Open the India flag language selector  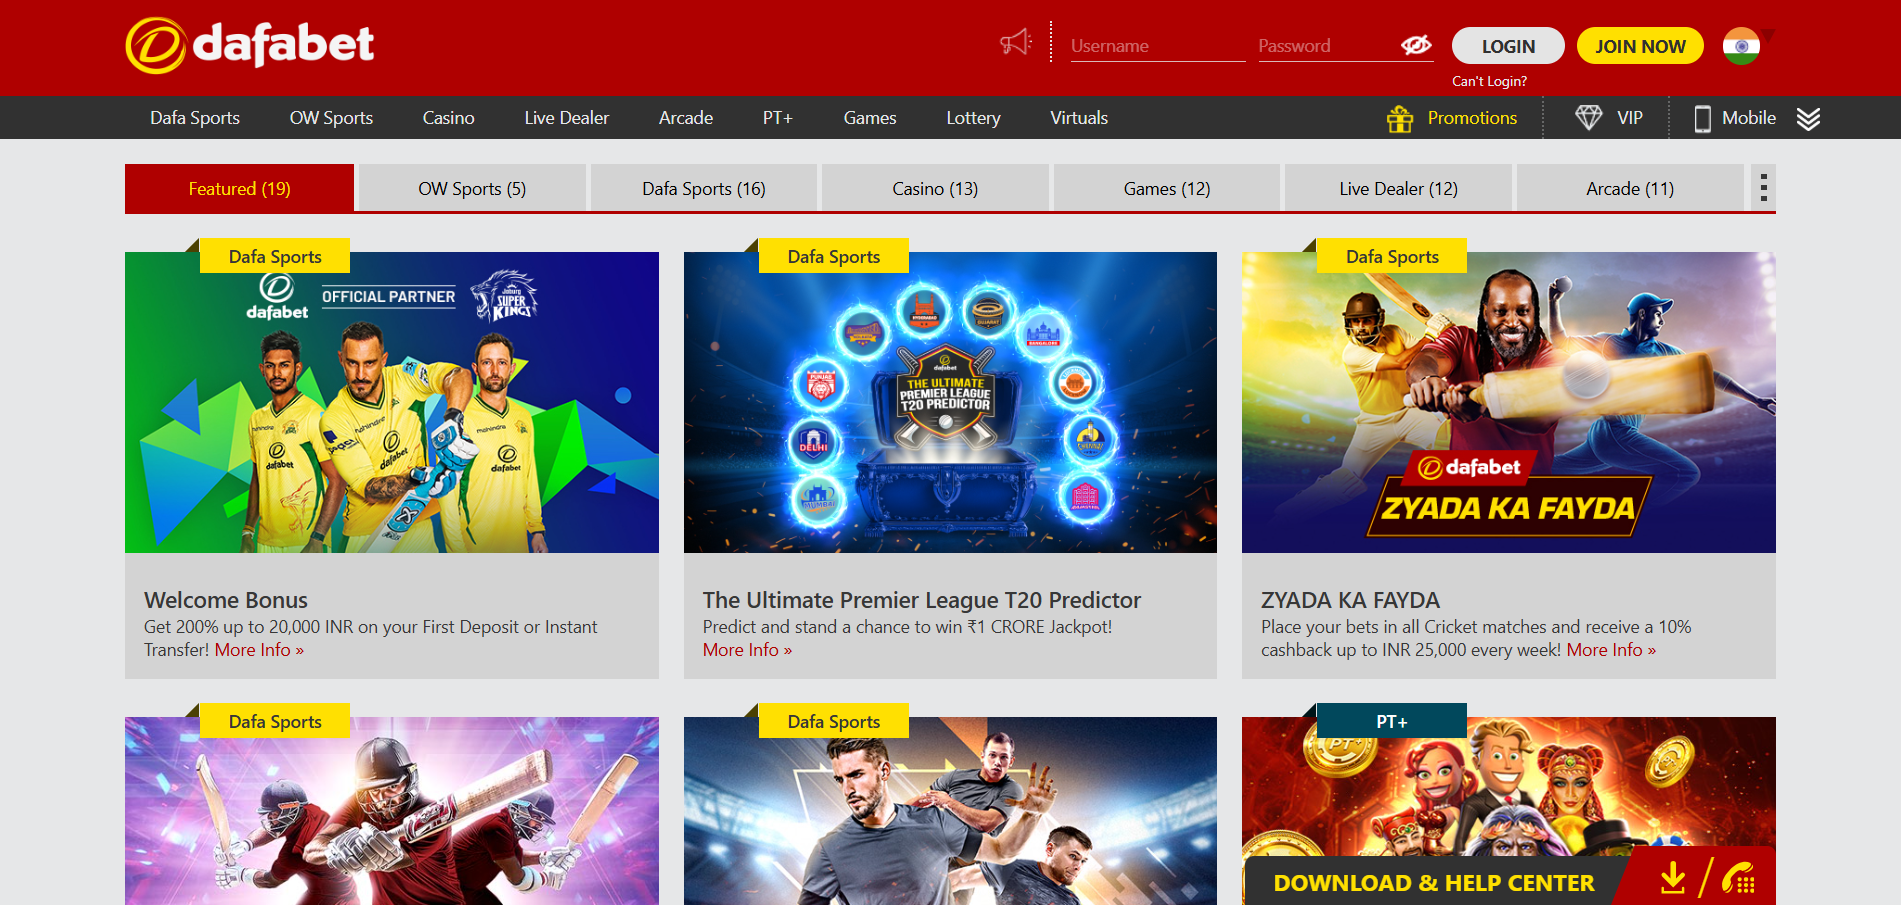[1741, 46]
